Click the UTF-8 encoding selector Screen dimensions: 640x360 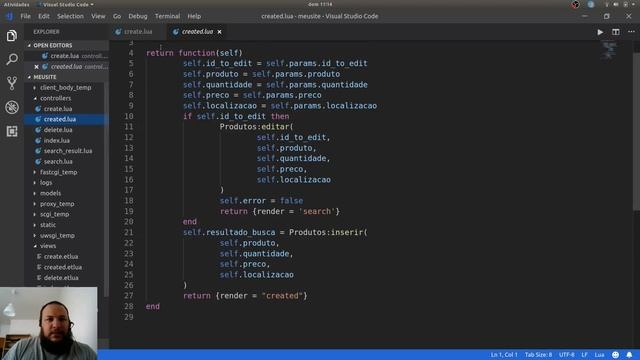point(567,355)
